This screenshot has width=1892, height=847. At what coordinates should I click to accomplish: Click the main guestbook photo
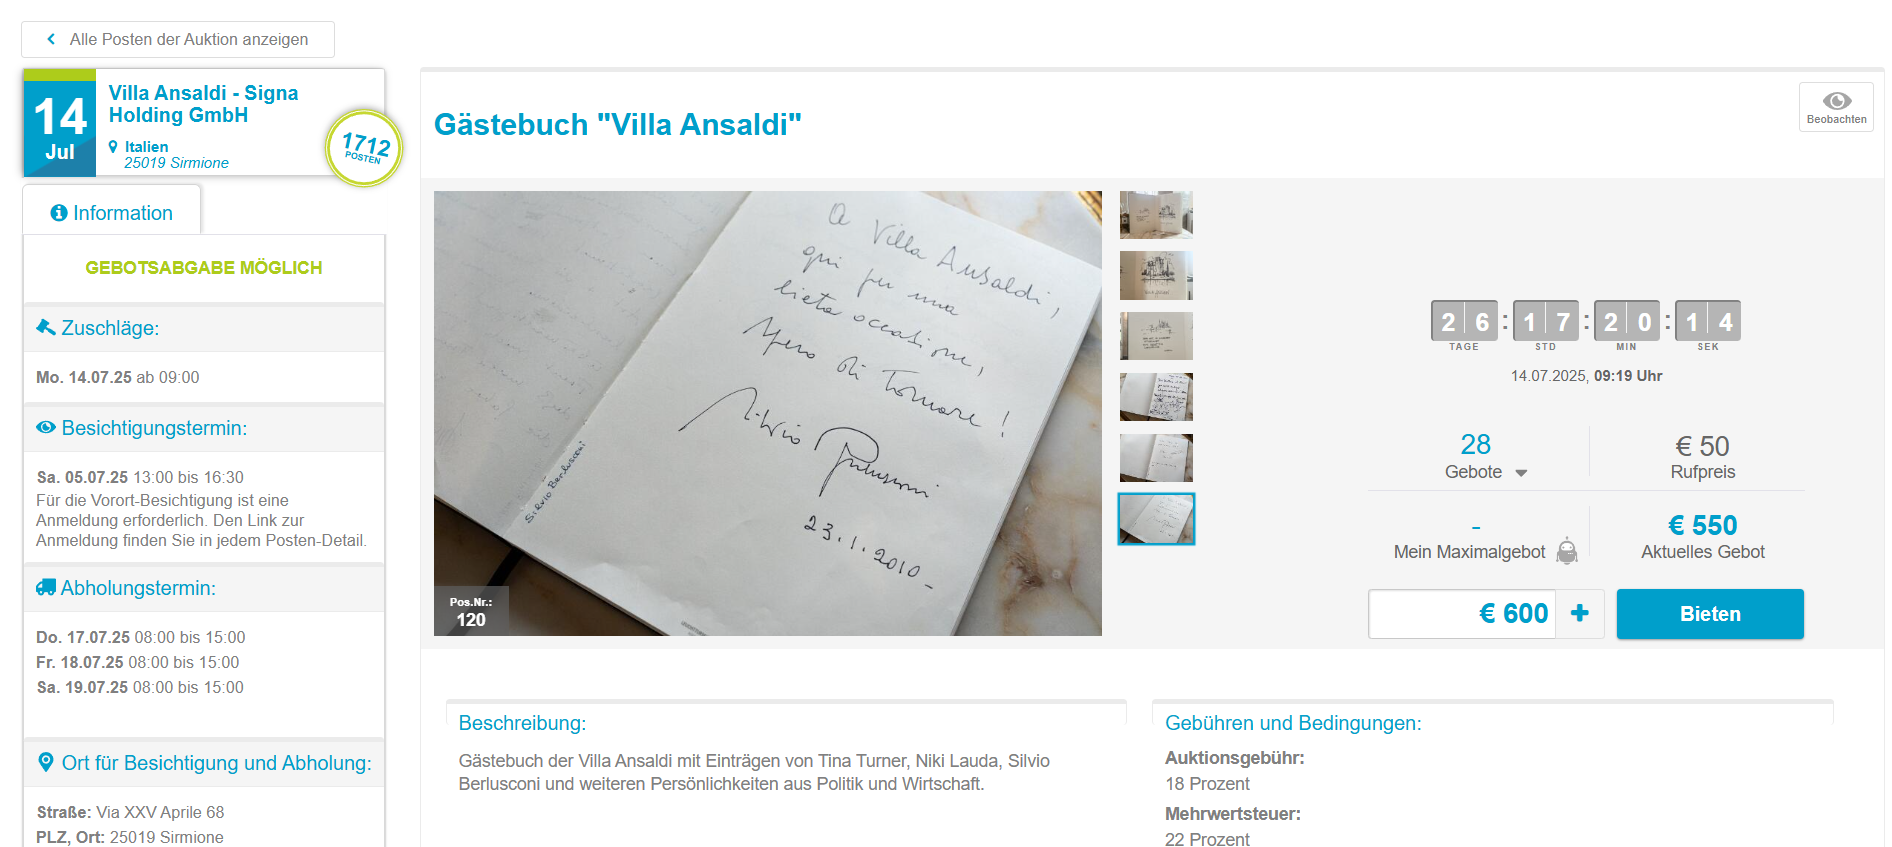coord(768,413)
